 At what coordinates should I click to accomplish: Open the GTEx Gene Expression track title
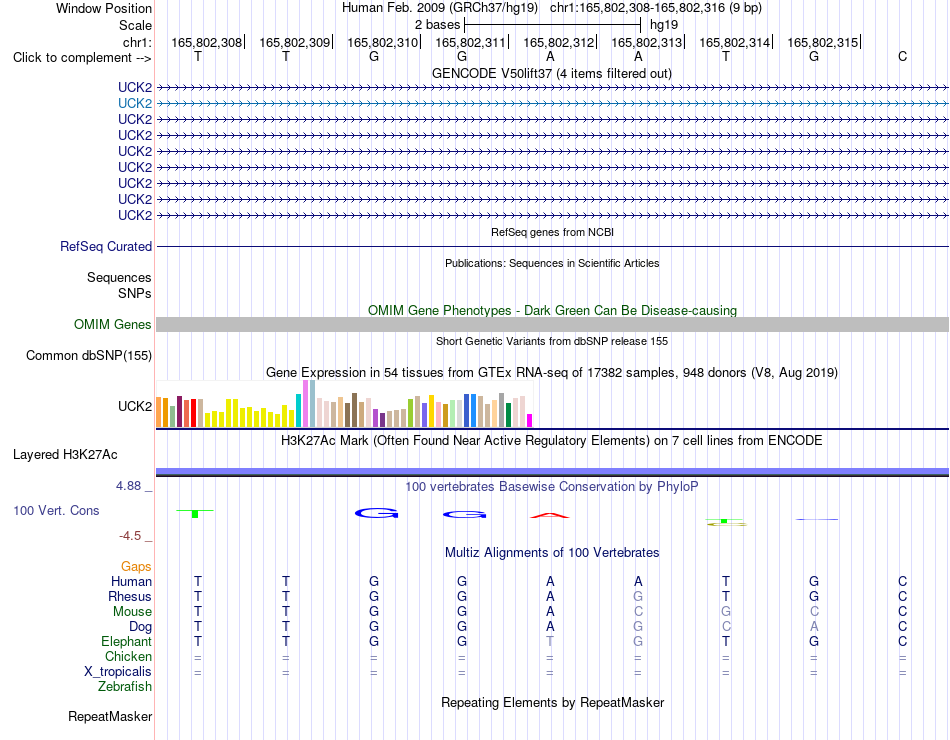pyautogui.click(x=551, y=373)
